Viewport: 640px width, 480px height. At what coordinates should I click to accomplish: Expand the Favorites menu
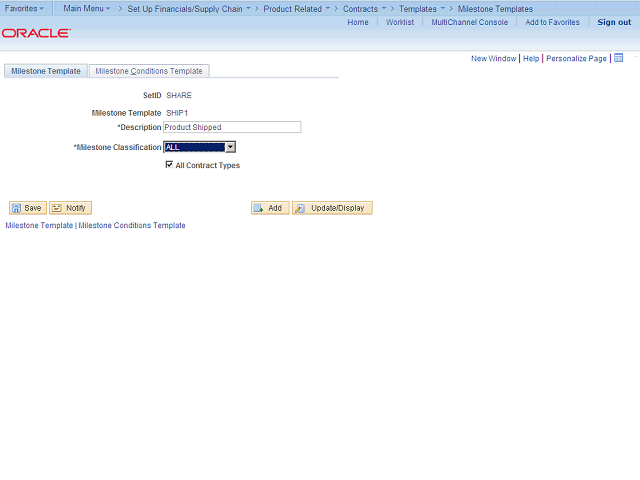pyautogui.click(x=24, y=8)
